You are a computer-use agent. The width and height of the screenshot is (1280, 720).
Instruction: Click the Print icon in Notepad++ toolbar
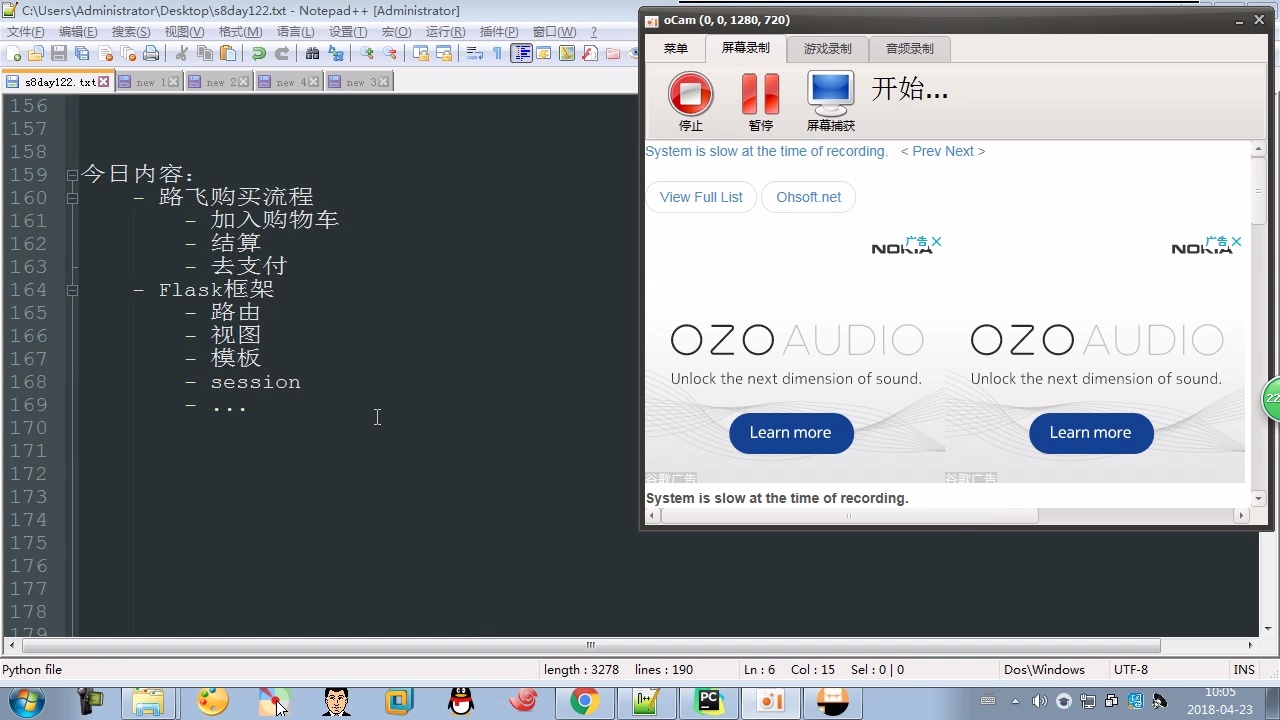click(x=151, y=54)
